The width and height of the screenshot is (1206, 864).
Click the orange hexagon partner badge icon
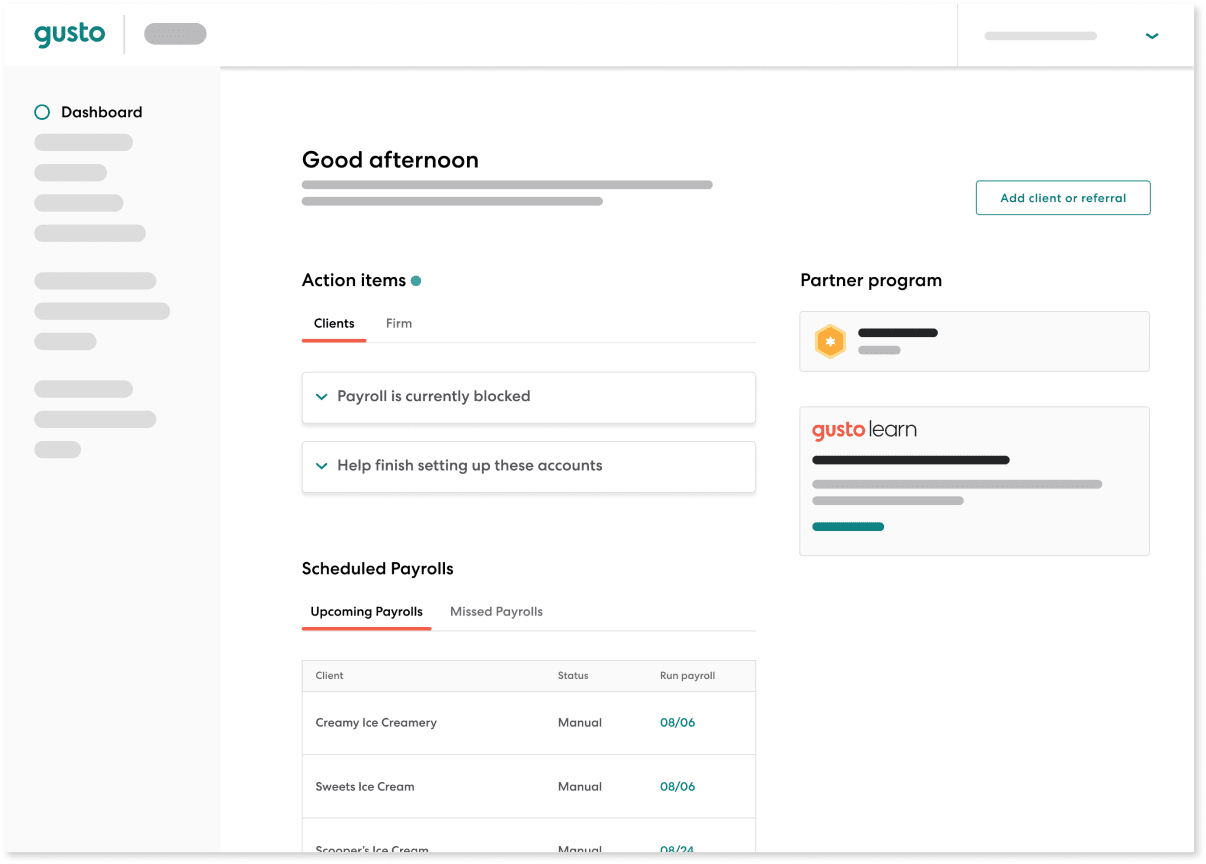pos(830,341)
